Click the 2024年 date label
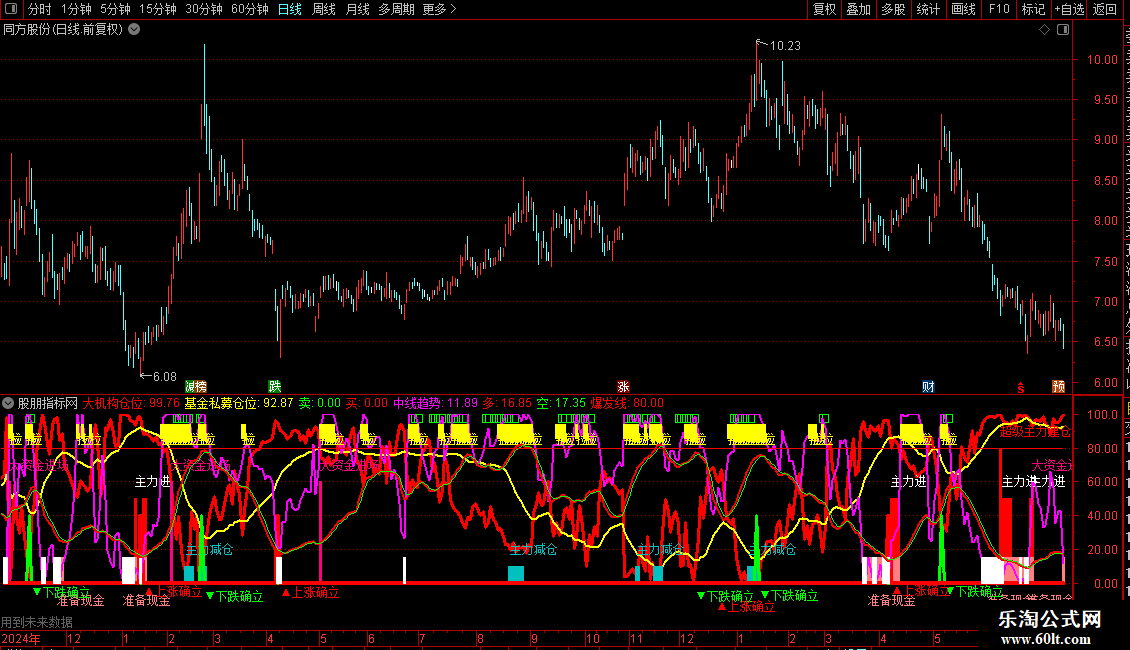 pos(21,638)
